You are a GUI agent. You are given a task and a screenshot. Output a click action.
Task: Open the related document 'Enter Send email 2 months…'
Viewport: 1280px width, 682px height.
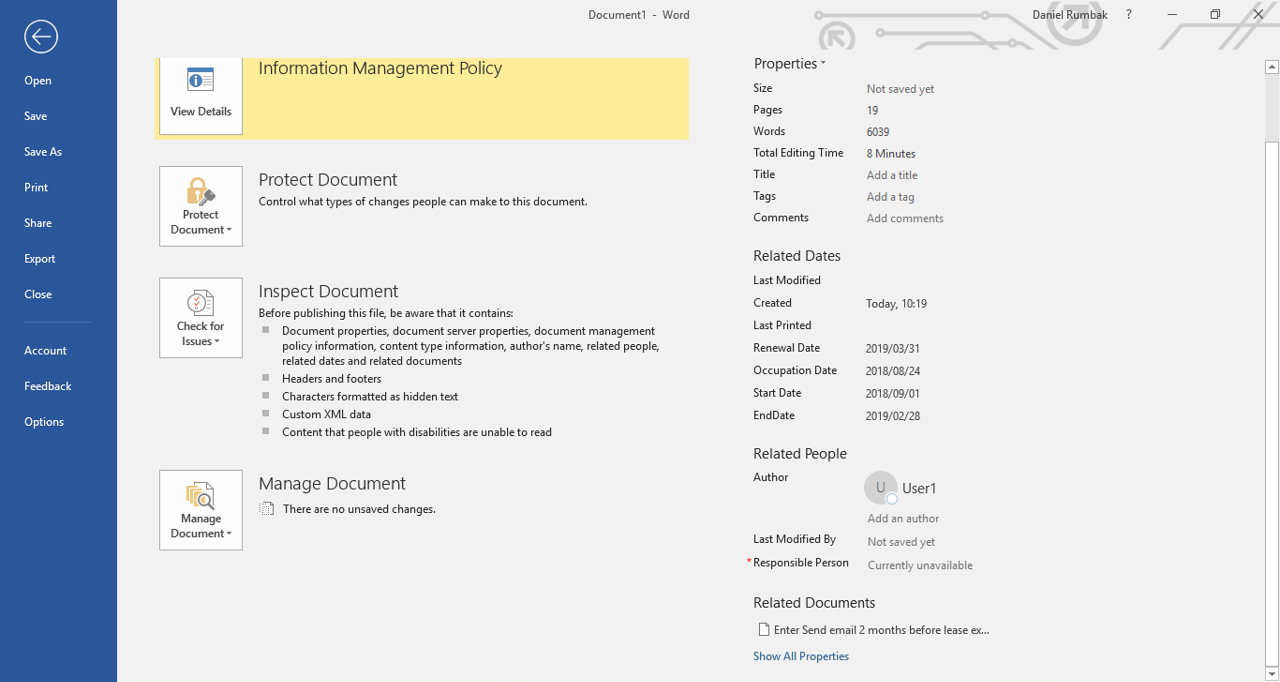click(x=881, y=630)
